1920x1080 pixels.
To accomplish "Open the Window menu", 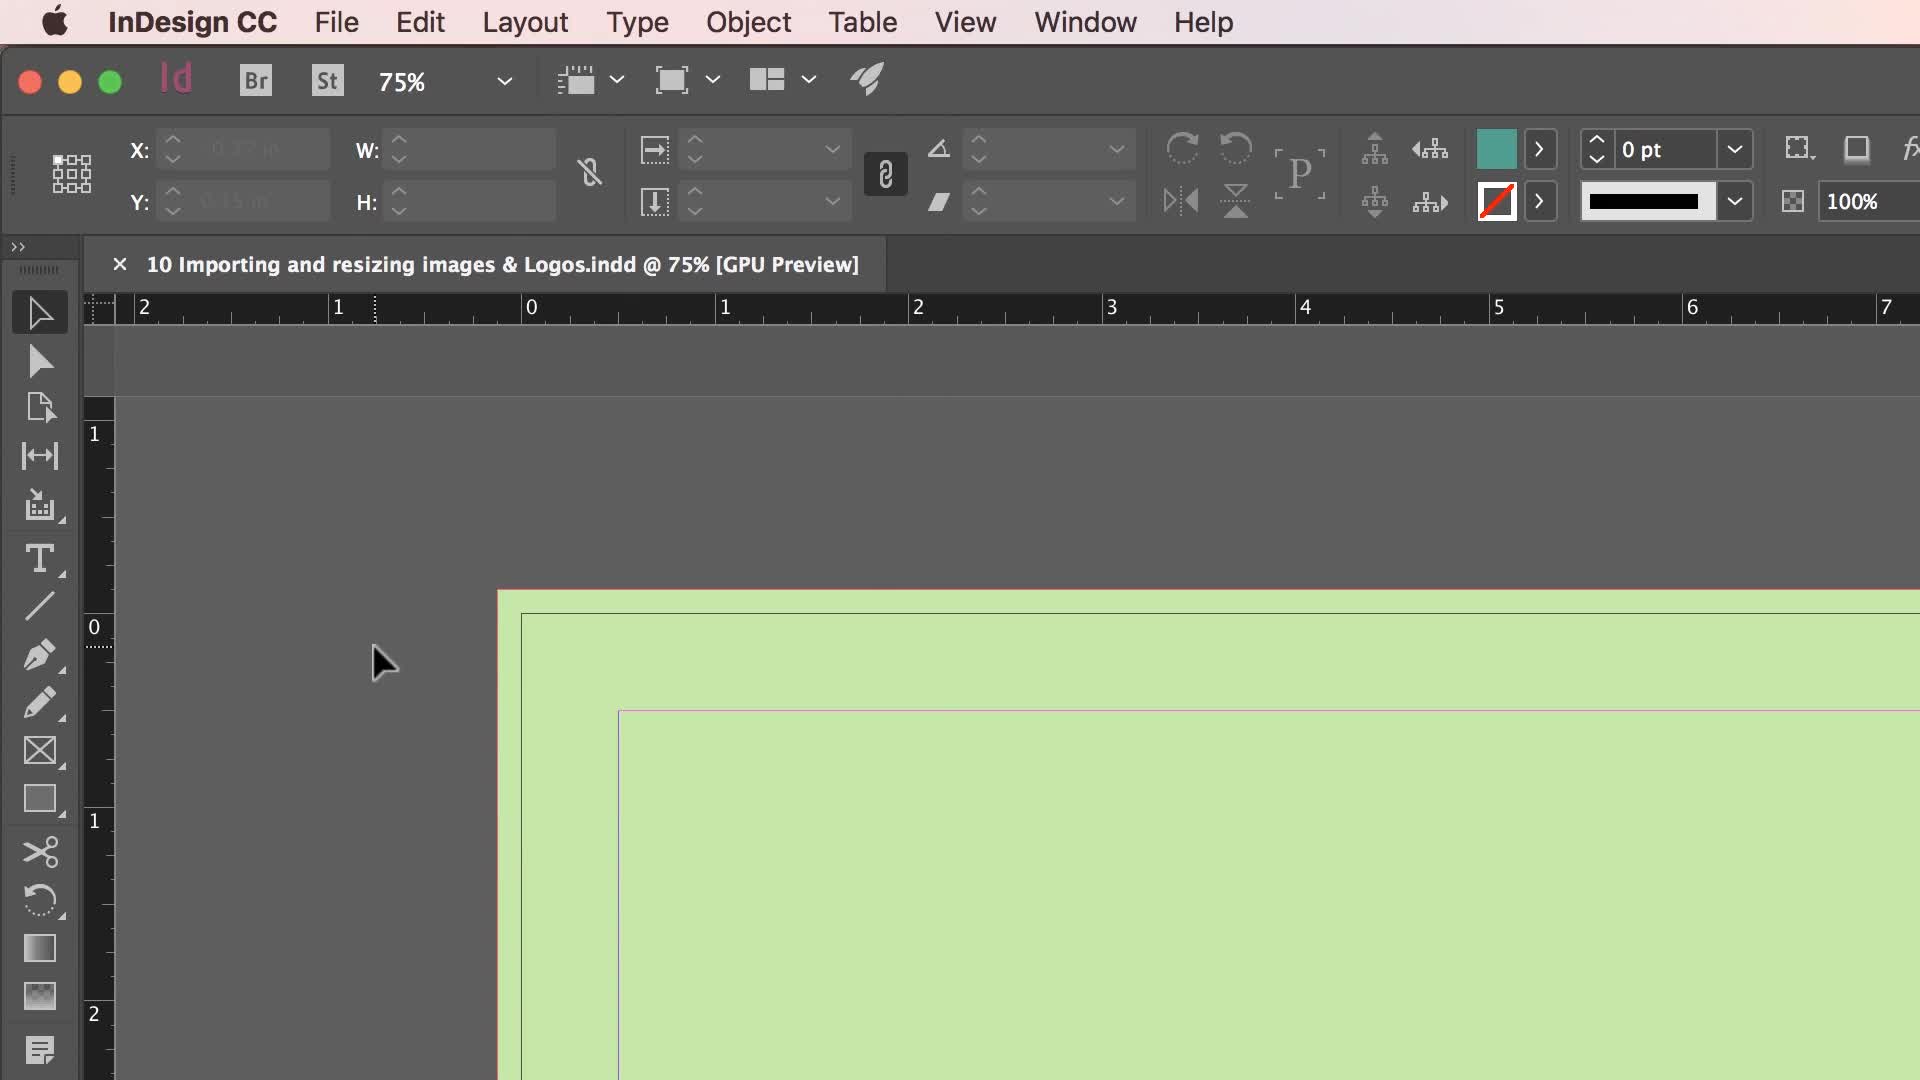I will (x=1085, y=22).
